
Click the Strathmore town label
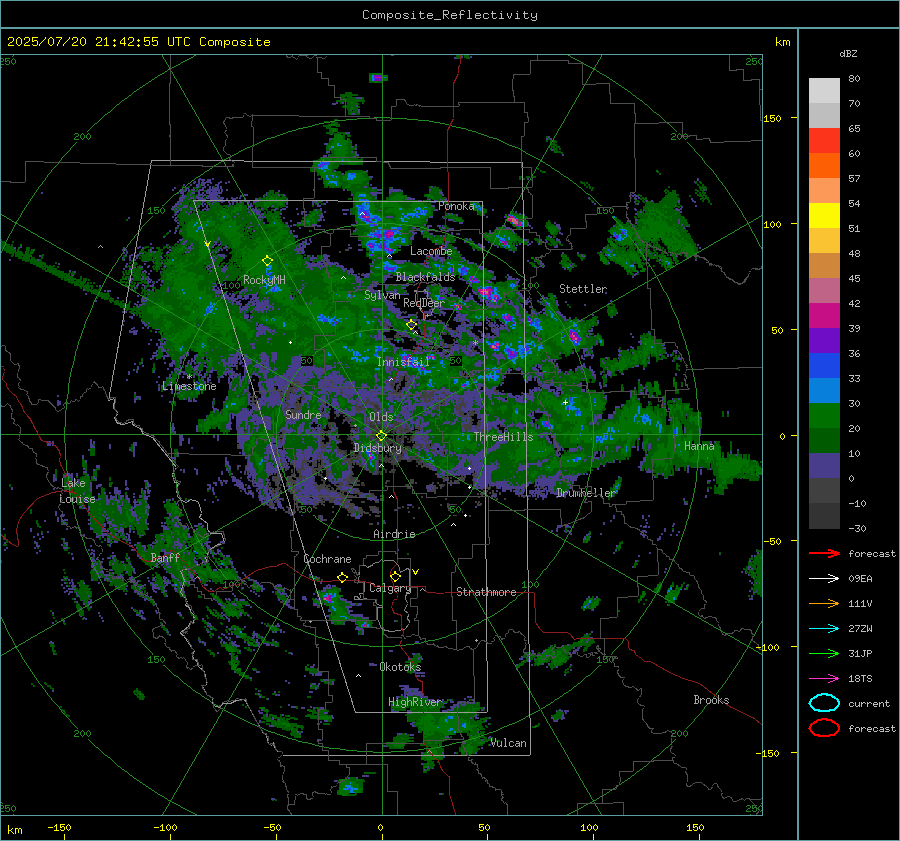coord(487,592)
